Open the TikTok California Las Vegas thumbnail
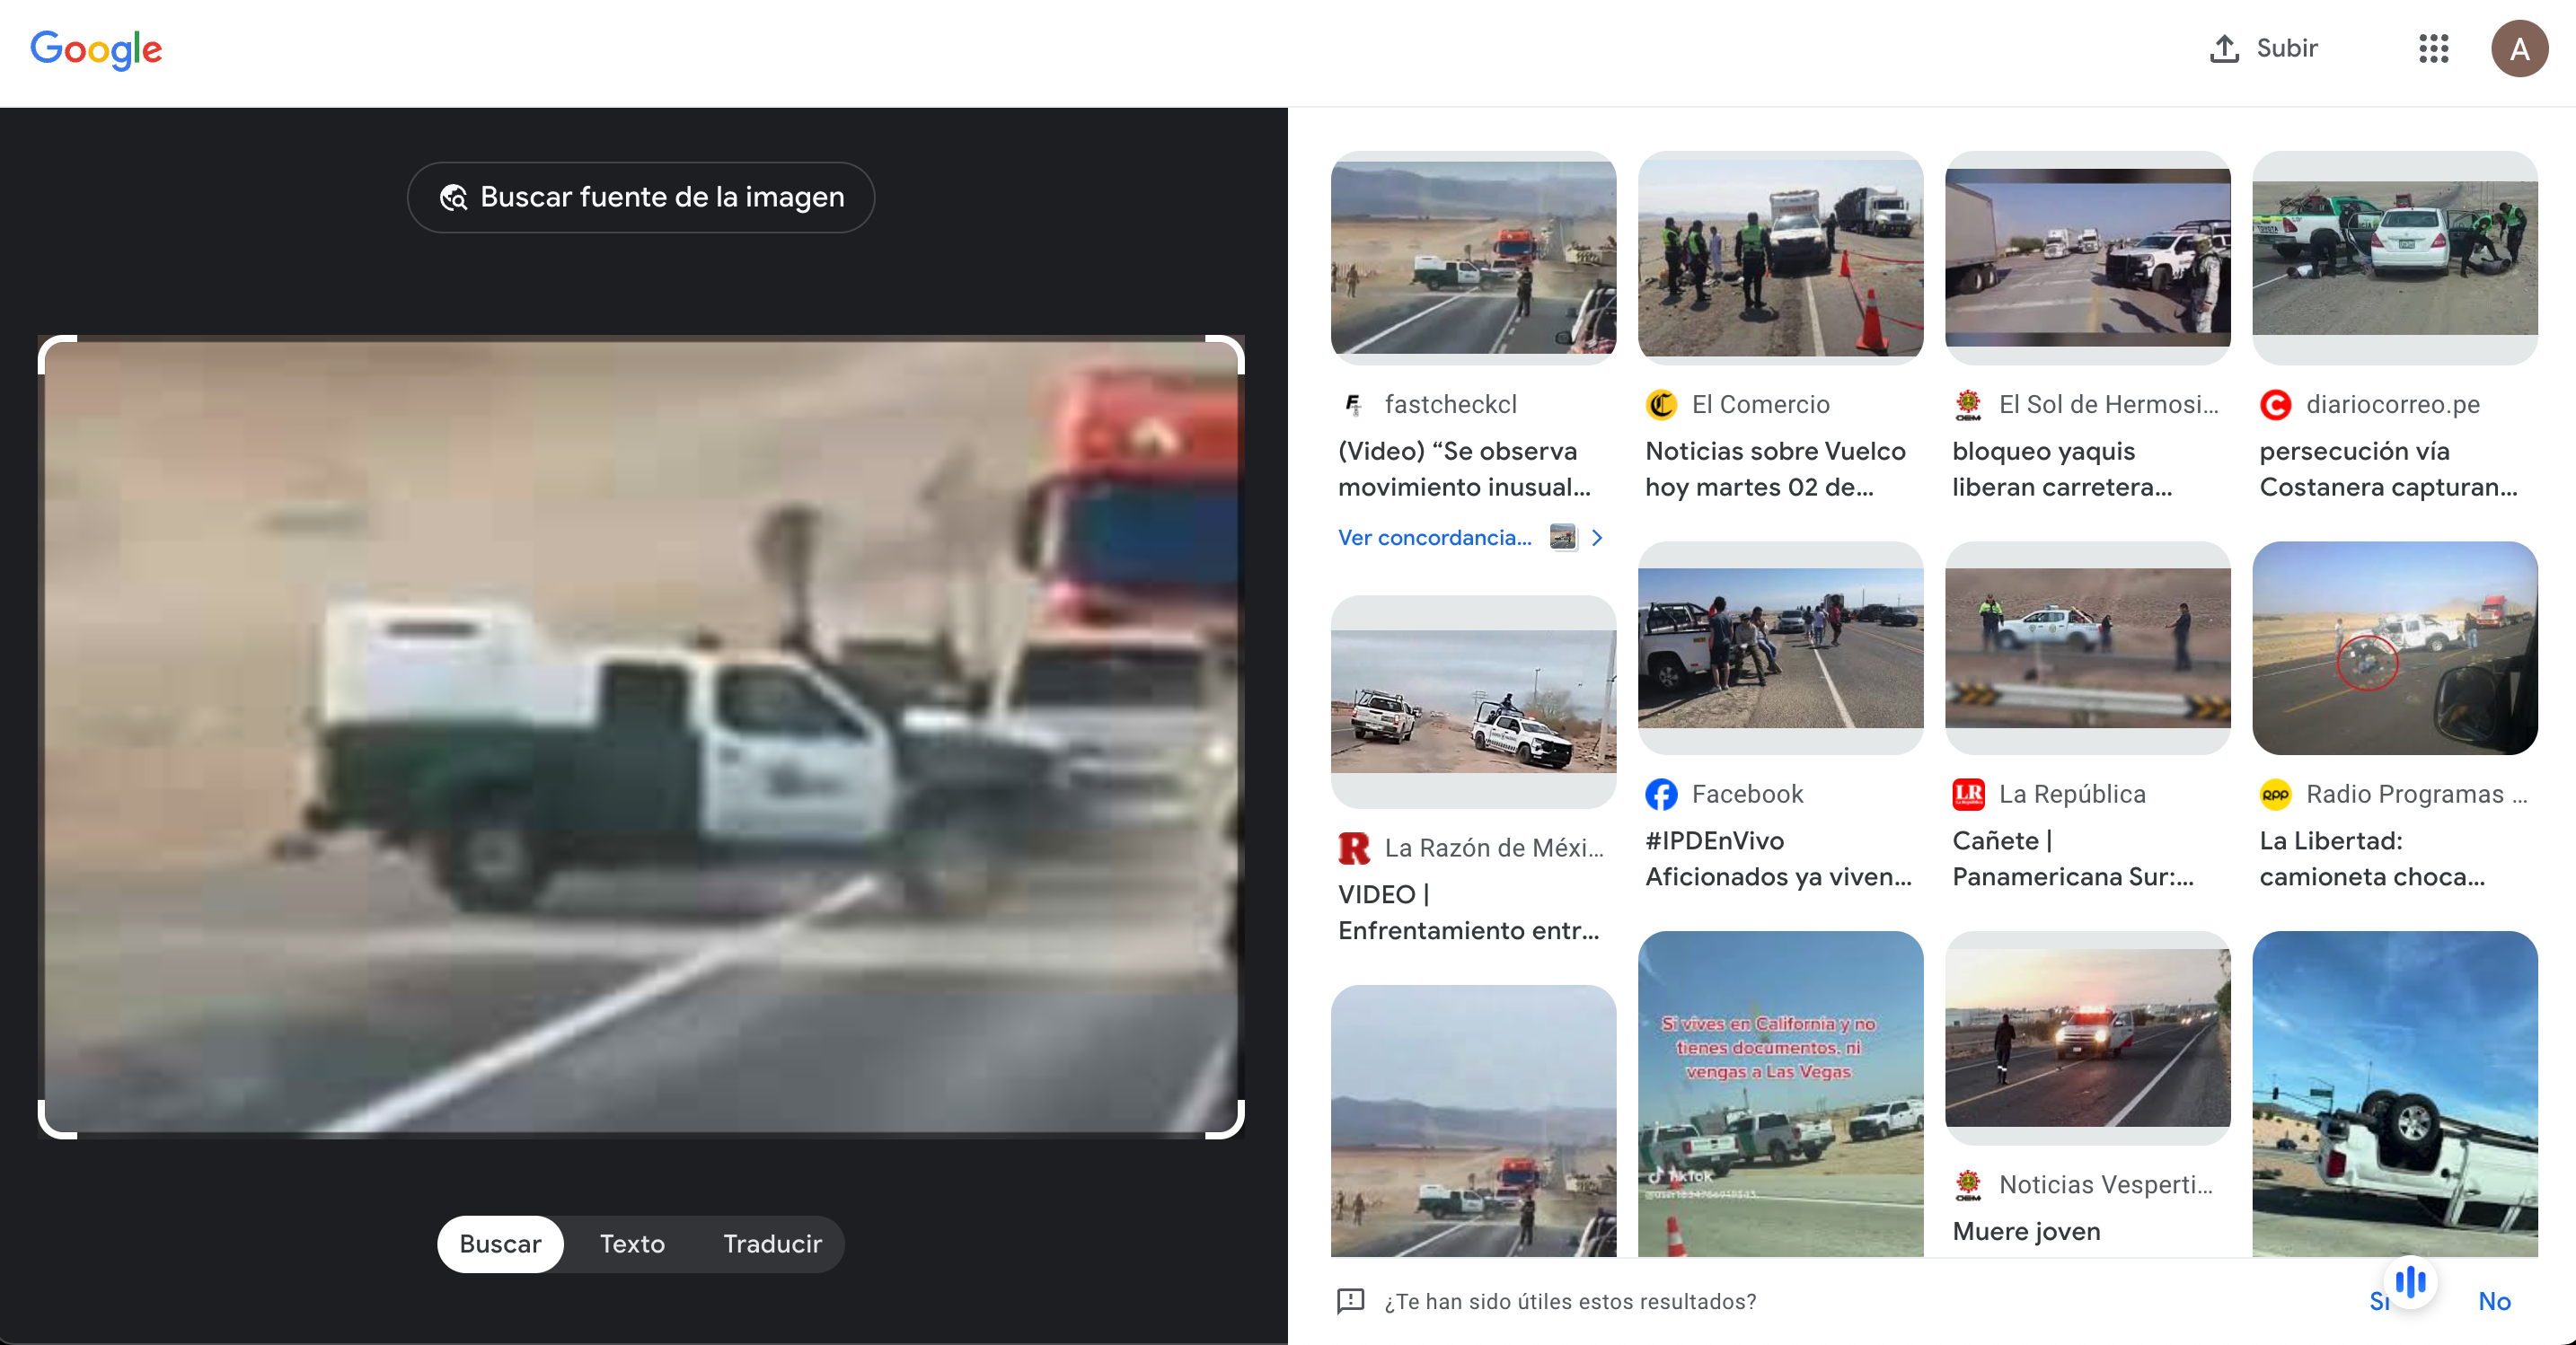Screen dimensions: 2576x1345 tap(1780, 1093)
